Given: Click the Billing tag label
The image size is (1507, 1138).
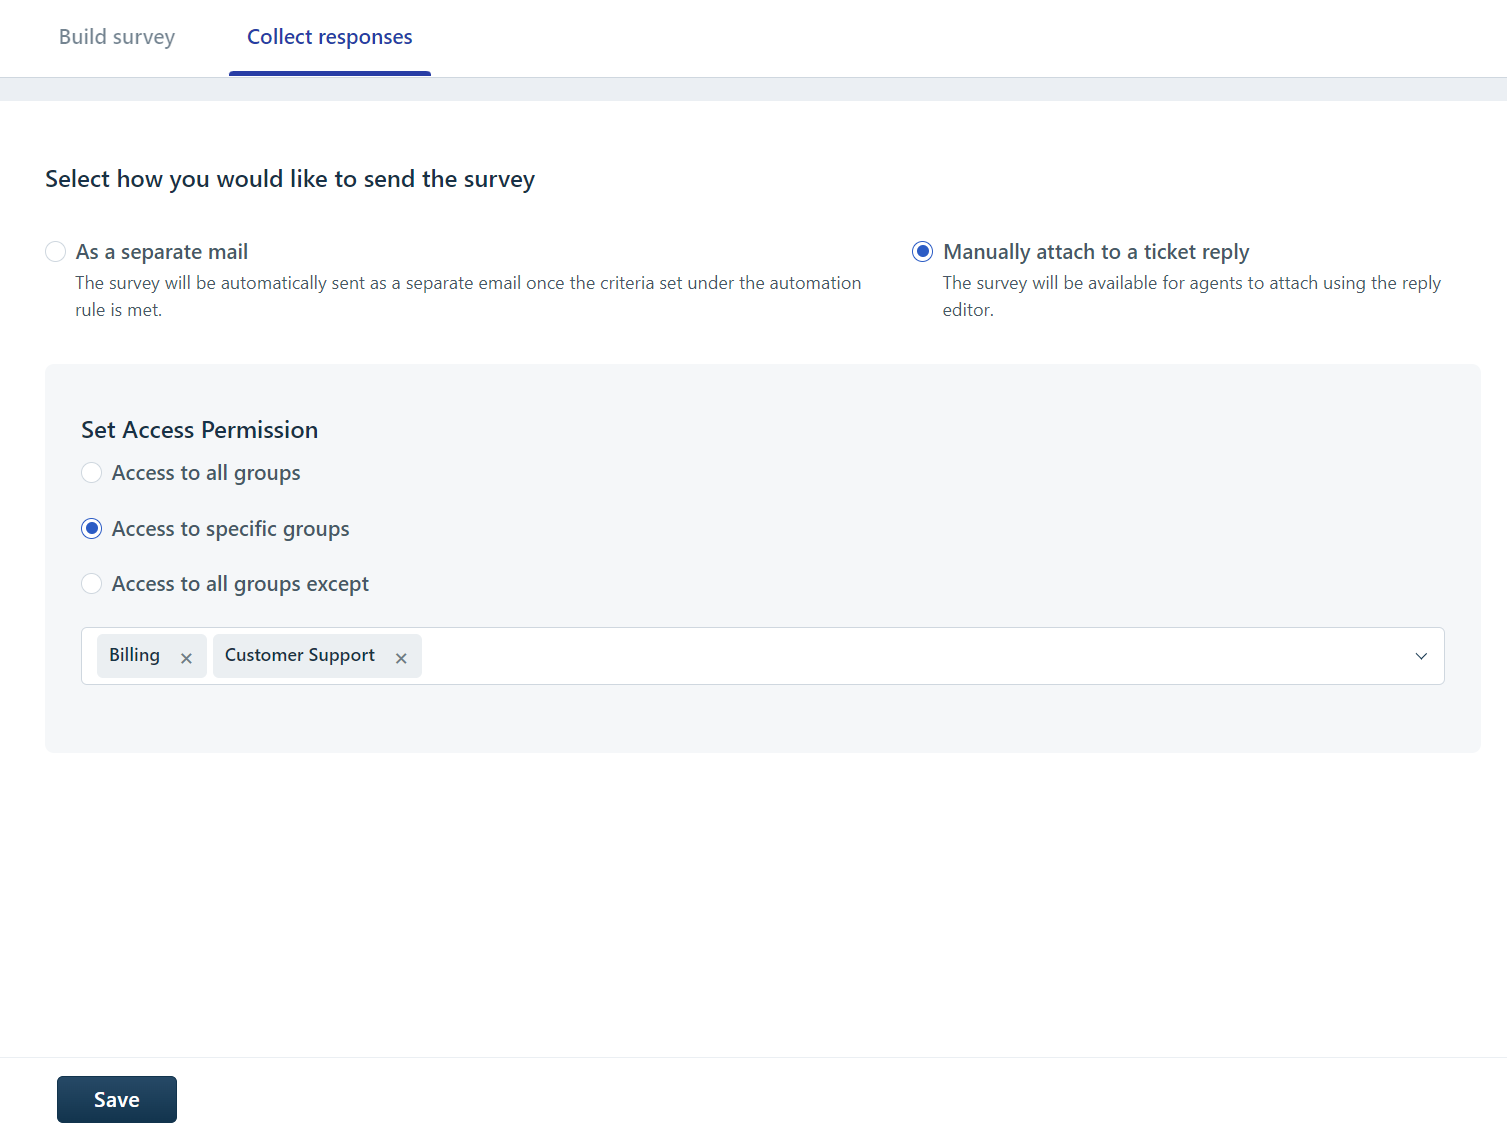Looking at the screenshot, I should click(135, 655).
